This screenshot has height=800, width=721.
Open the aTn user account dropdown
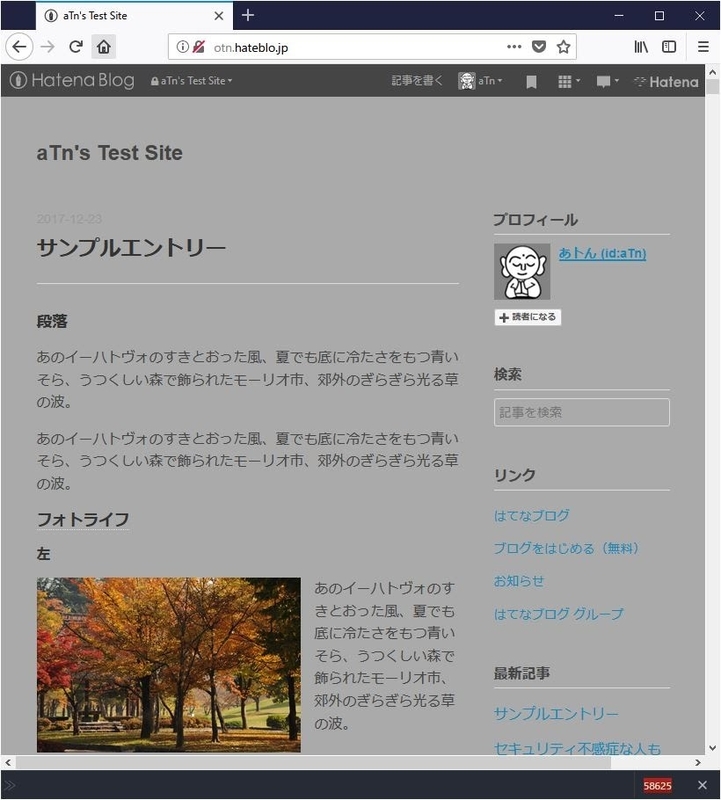point(480,81)
